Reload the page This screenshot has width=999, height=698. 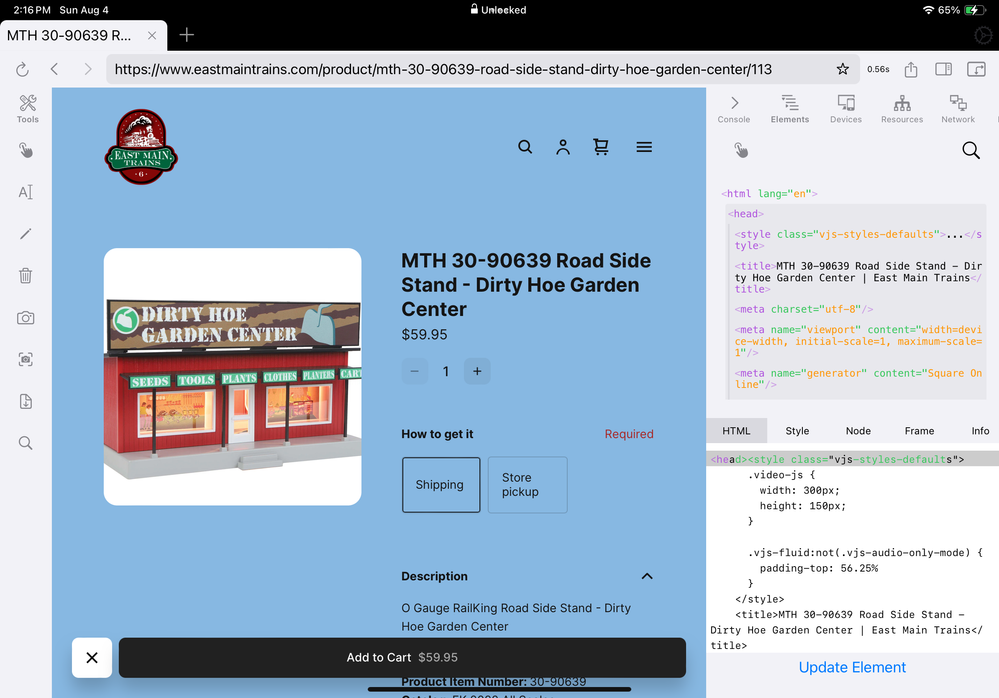(22, 69)
